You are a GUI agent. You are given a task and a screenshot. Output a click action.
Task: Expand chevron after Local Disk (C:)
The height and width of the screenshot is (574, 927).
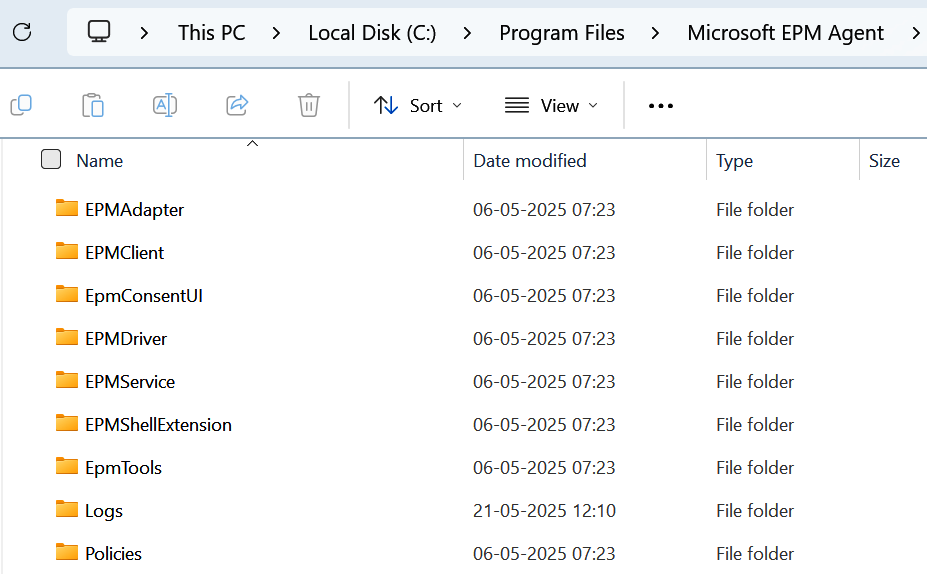467,33
